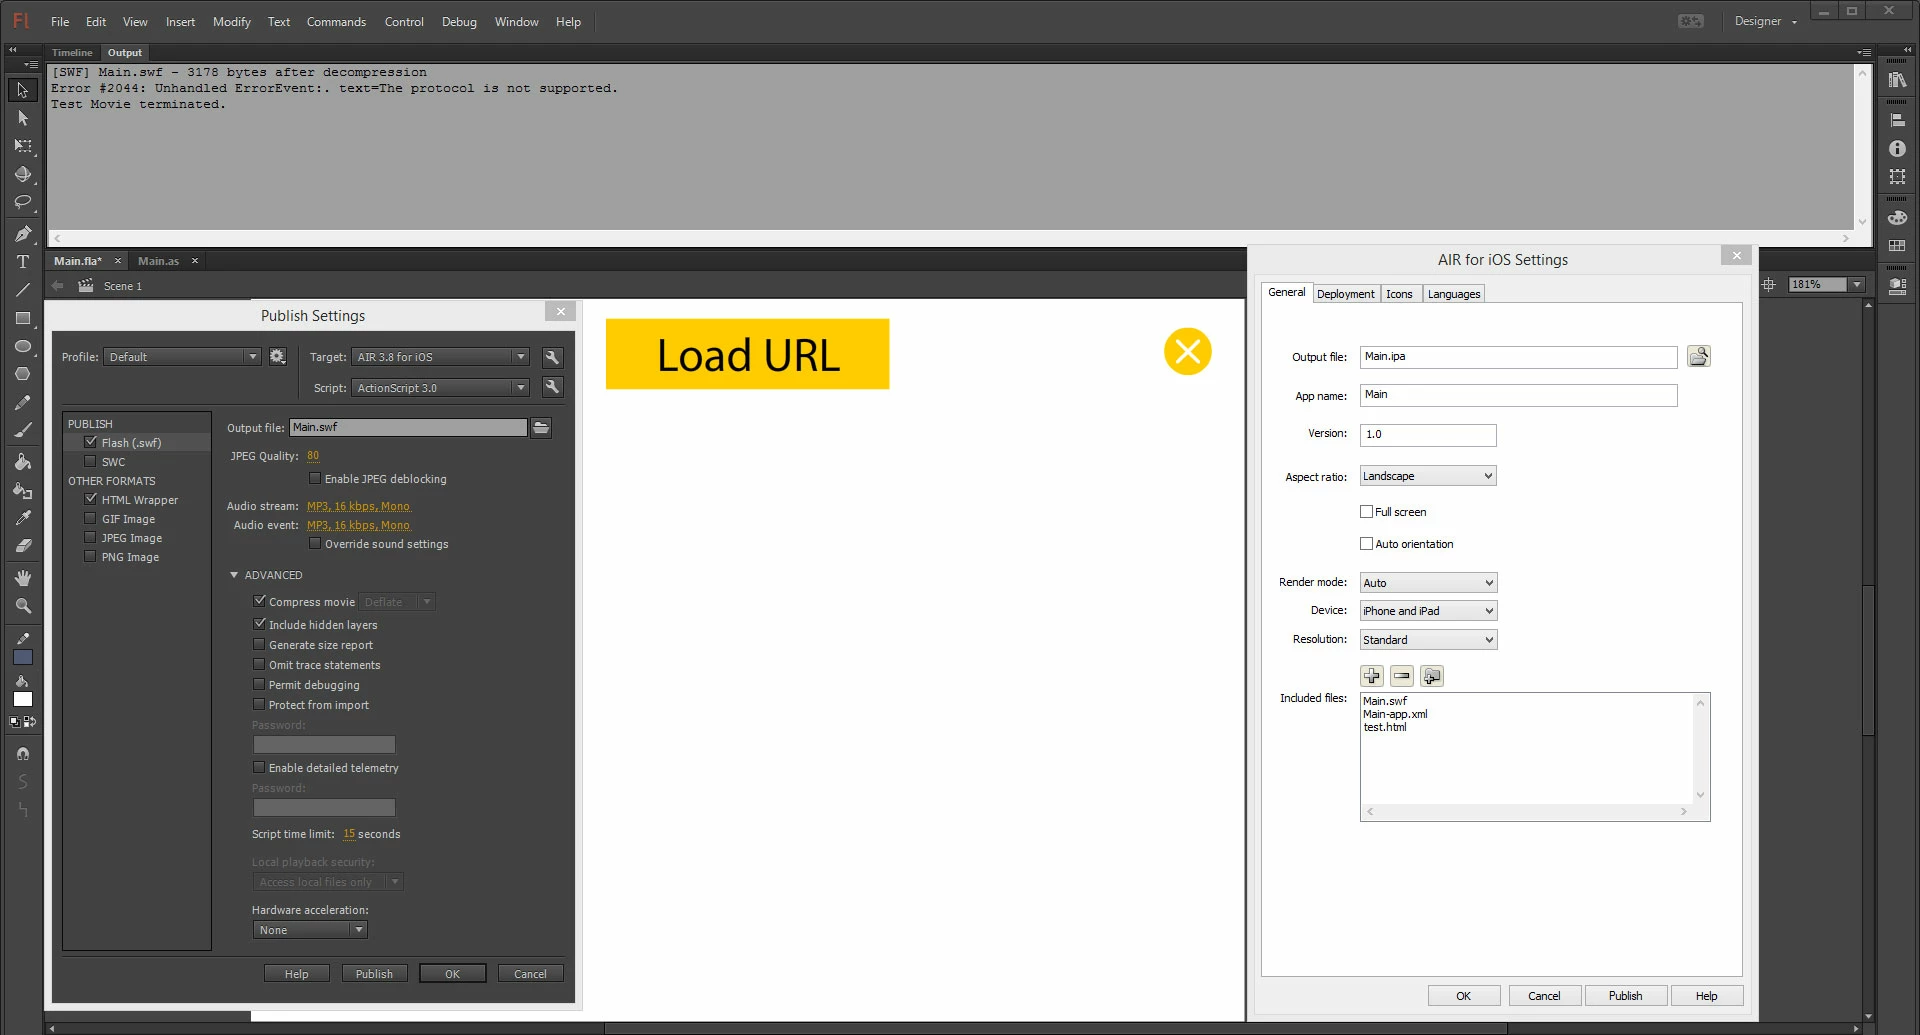
Task: Switch to the Languages tab
Action: pyautogui.click(x=1454, y=294)
